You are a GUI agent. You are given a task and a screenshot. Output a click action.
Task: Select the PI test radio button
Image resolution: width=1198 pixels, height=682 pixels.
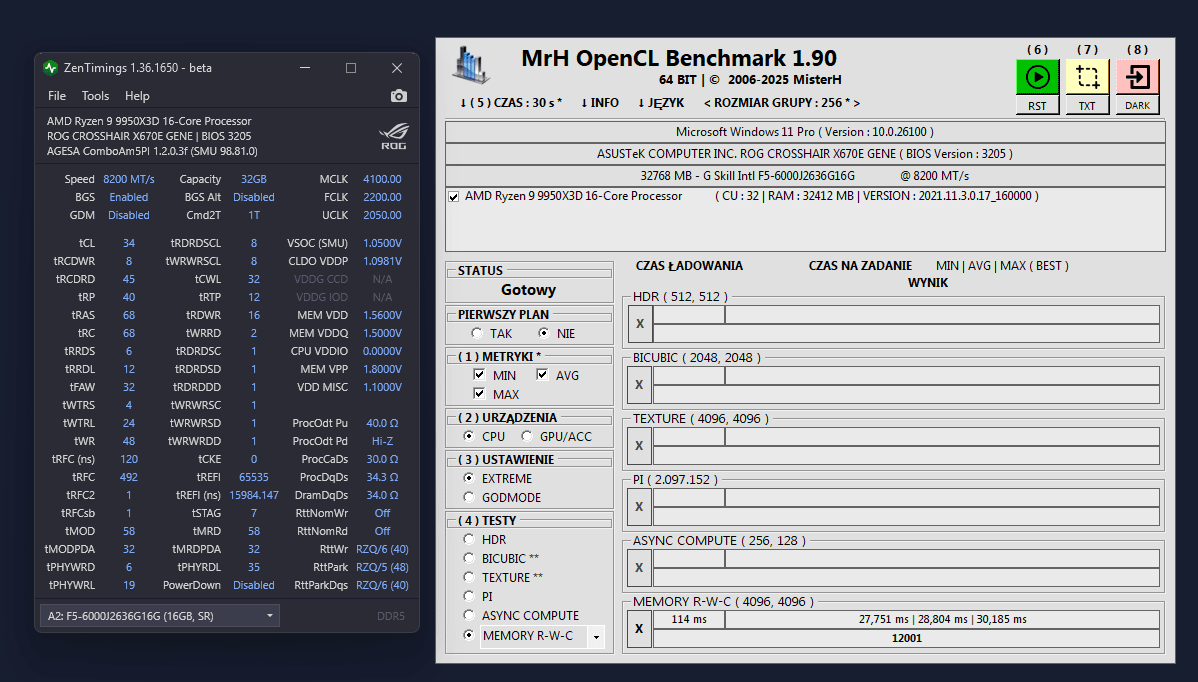[x=468, y=596]
